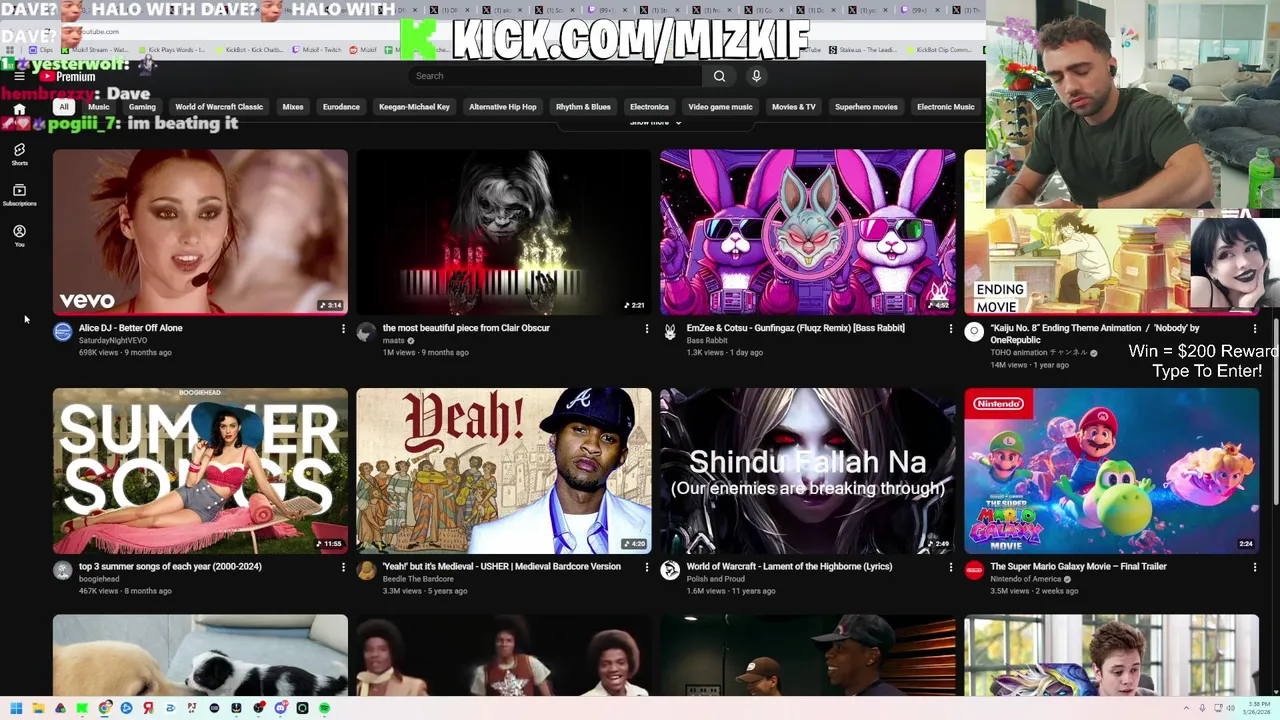Select the Keegan-Michael Key chip

[414, 107]
